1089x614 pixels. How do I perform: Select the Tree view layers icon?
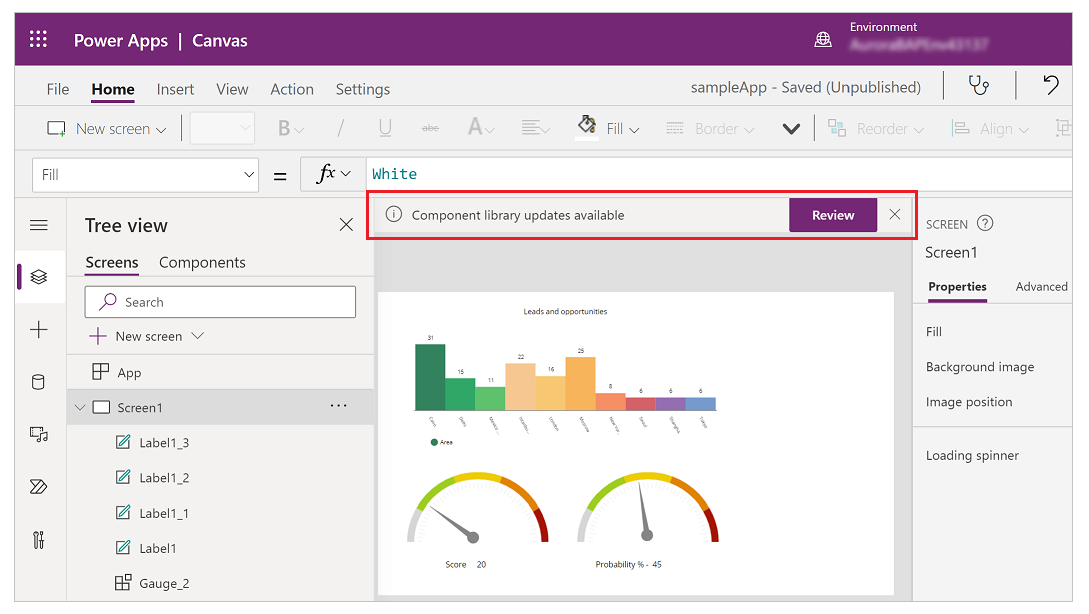(39, 276)
